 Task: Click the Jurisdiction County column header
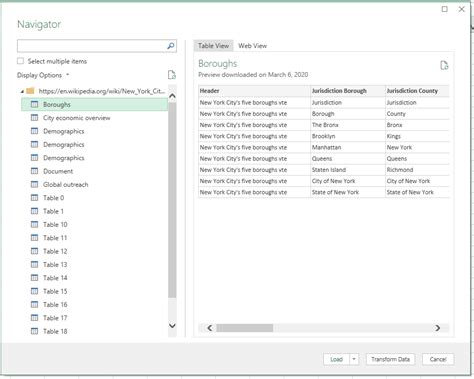click(417, 91)
